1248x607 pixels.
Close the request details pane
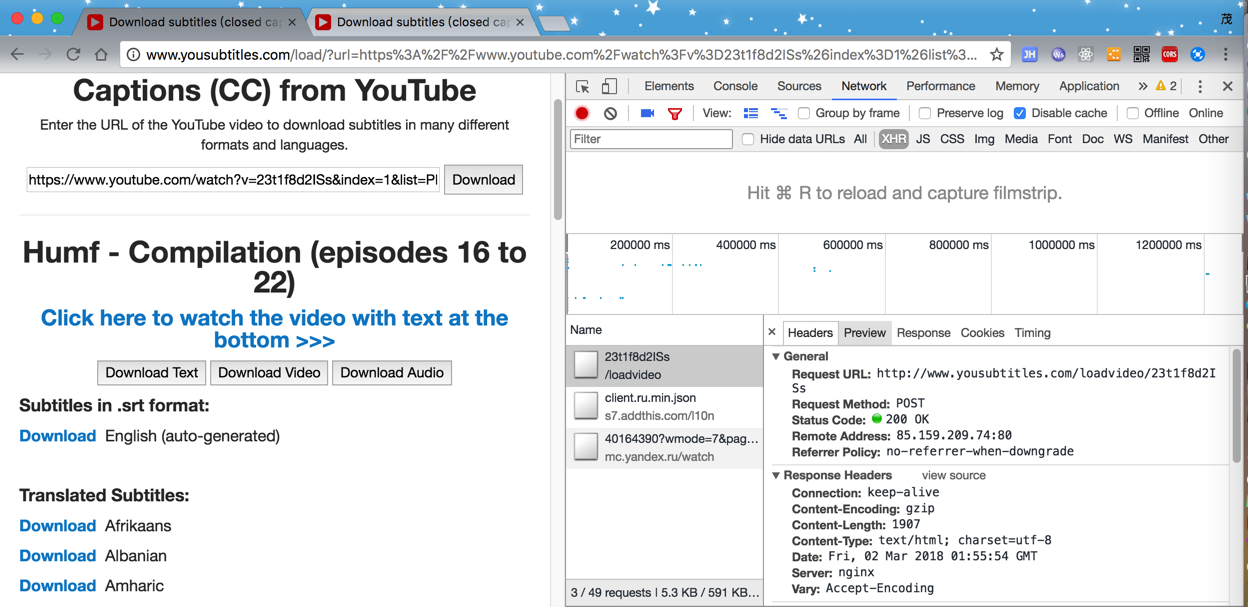[x=772, y=332]
